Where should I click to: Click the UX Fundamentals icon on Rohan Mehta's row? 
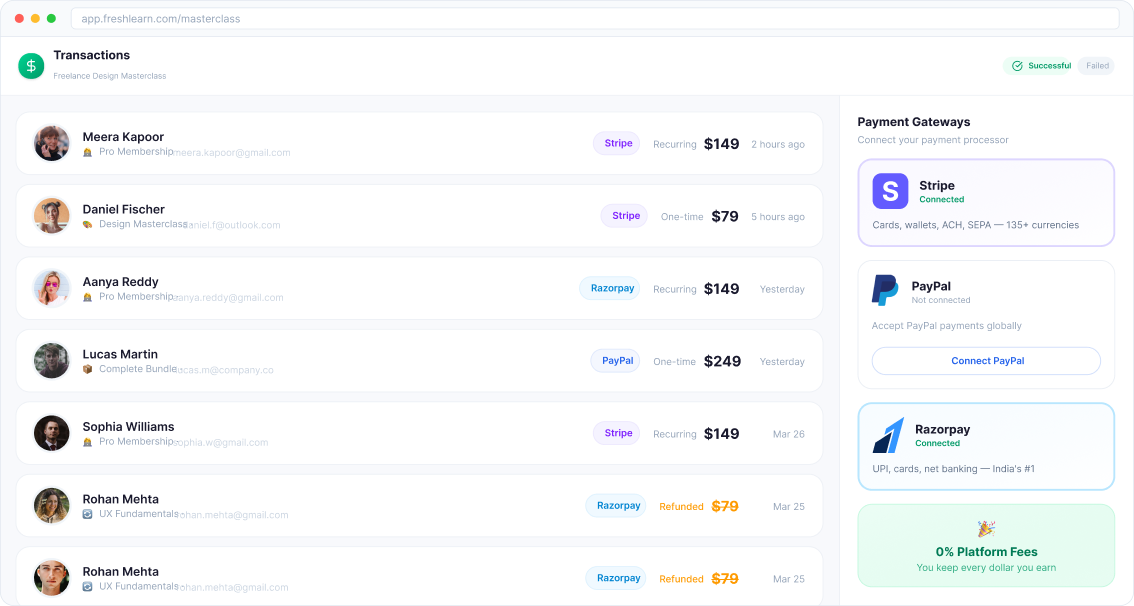(88, 514)
